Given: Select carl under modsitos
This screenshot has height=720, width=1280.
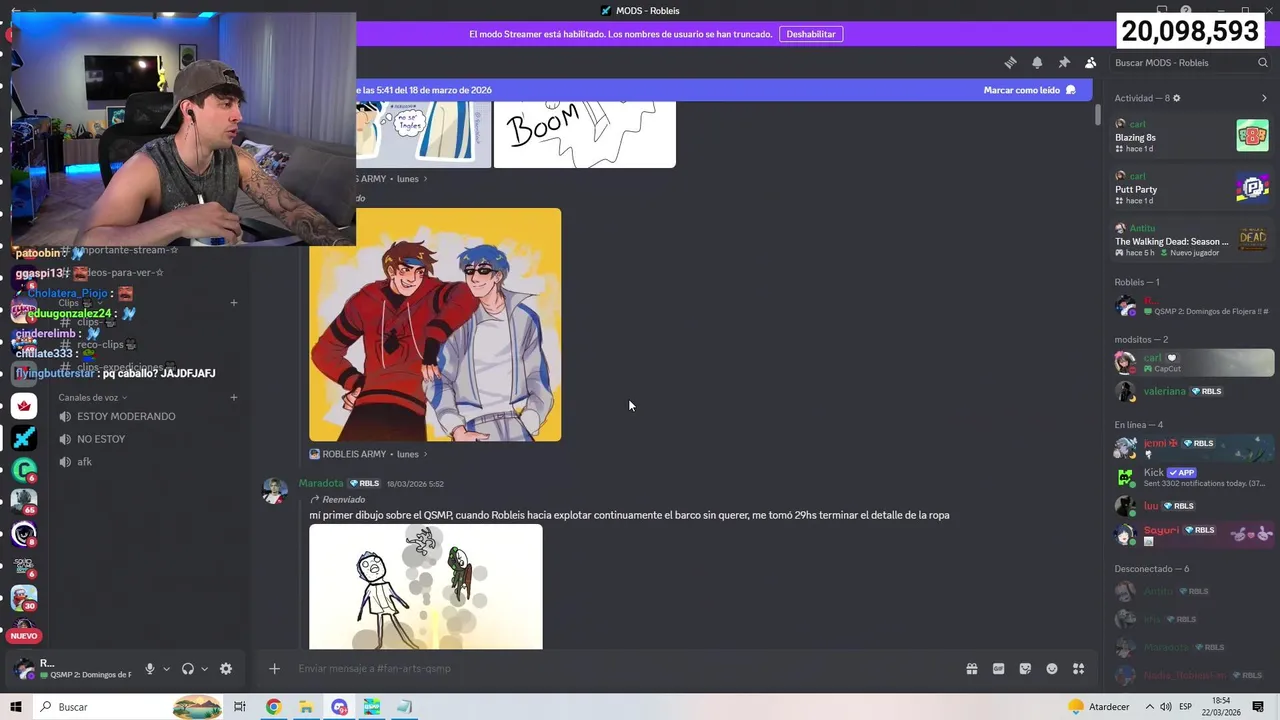Looking at the screenshot, I should [x=1192, y=362].
